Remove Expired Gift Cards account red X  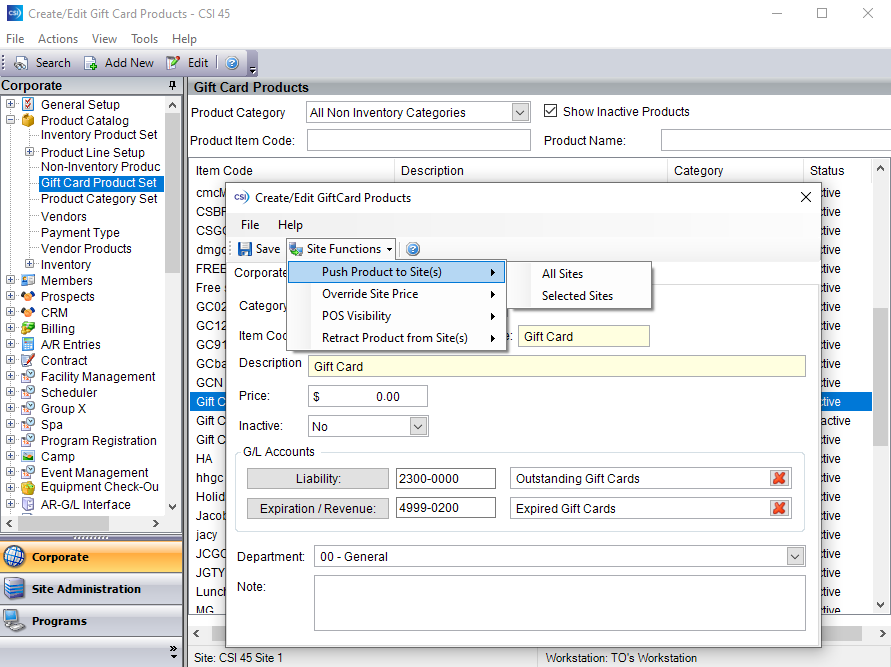[x=779, y=508]
